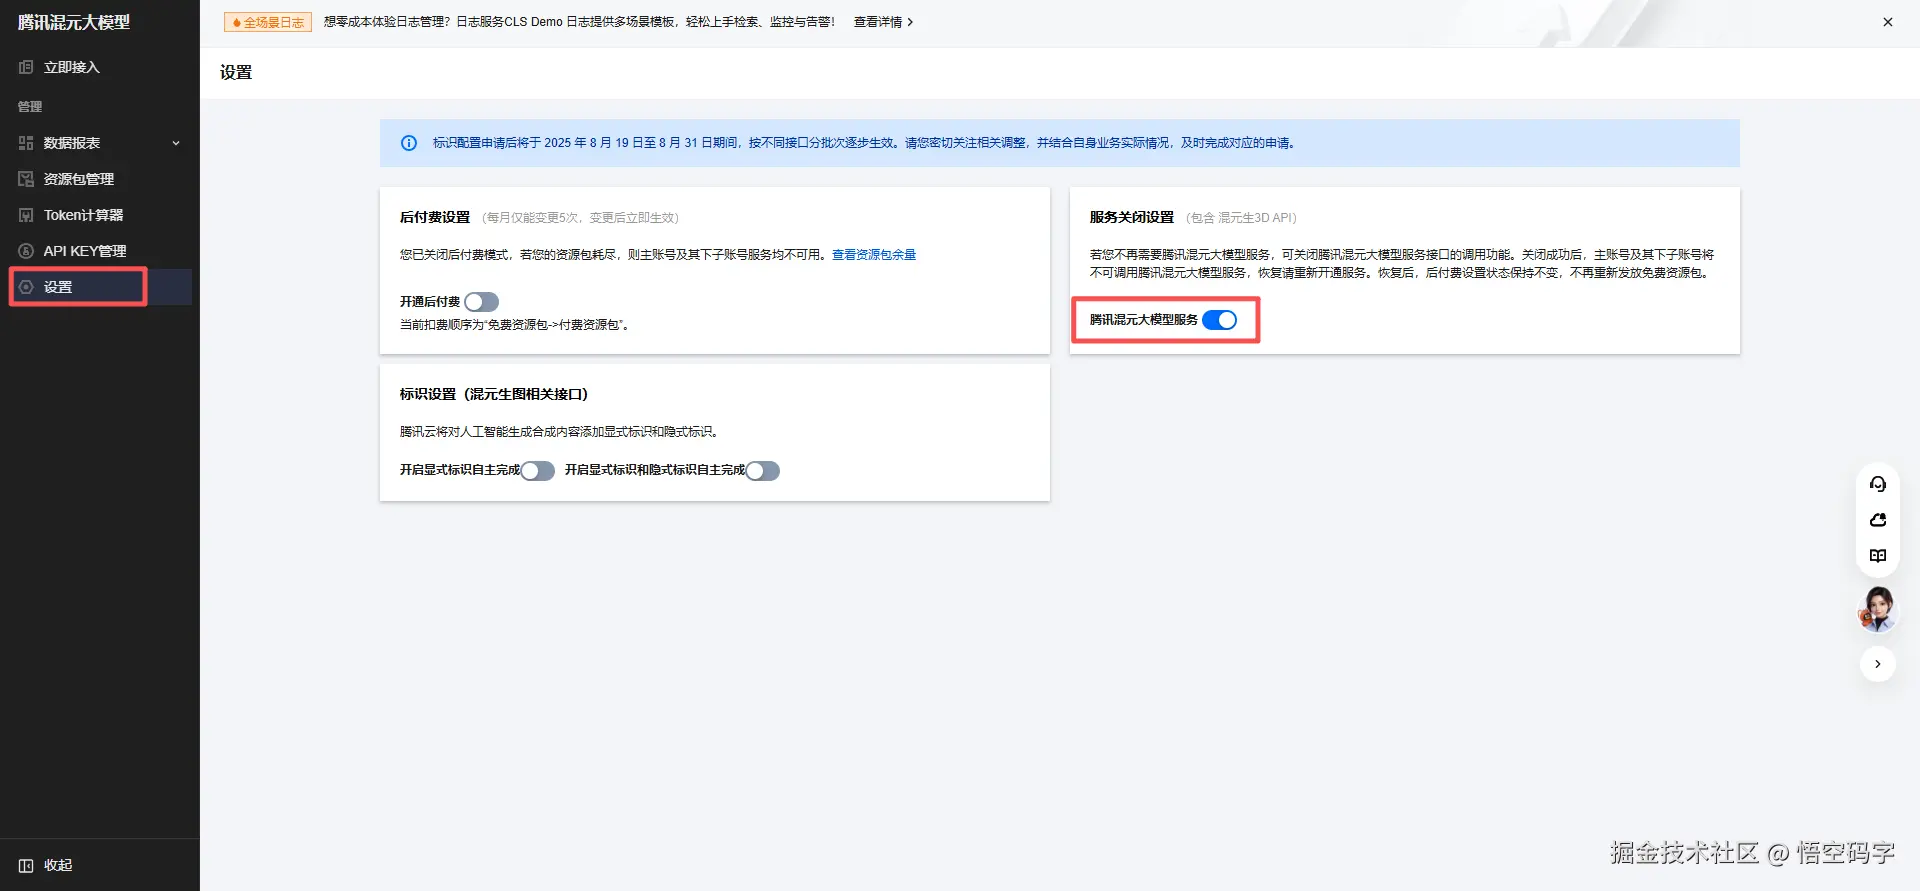
Task: Click the text 腾讯云将对人工智能生成合成内容添加显式标识和隐式标识
Action: tap(560, 432)
